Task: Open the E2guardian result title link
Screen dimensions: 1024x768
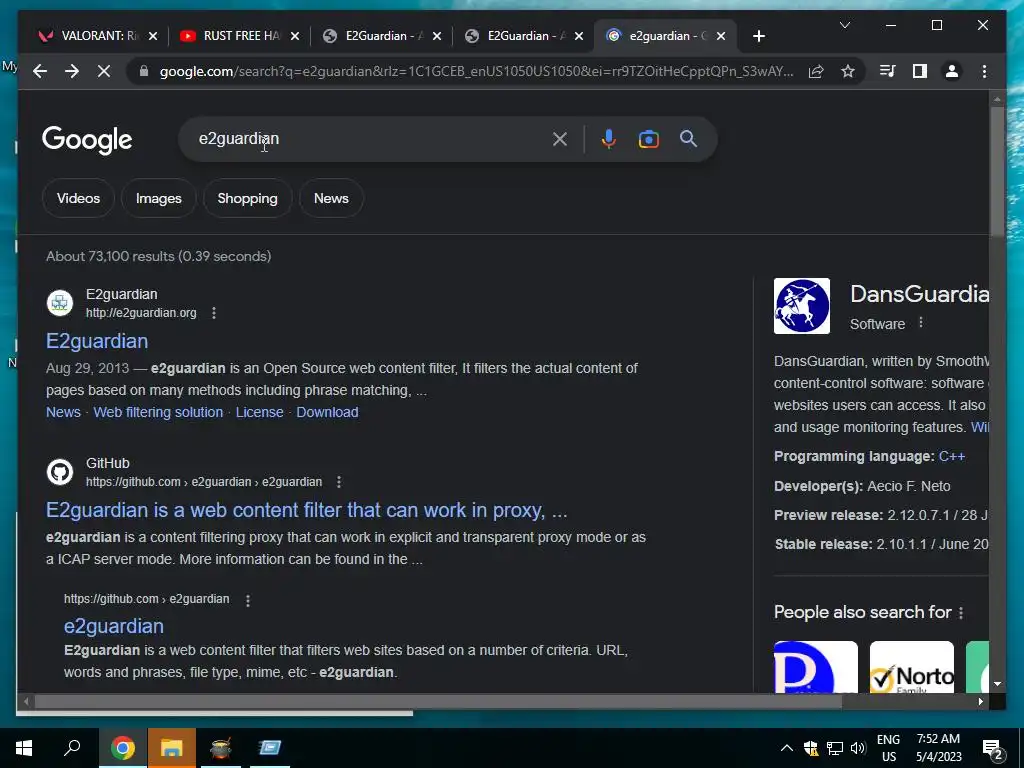Action: pyautogui.click(x=97, y=341)
